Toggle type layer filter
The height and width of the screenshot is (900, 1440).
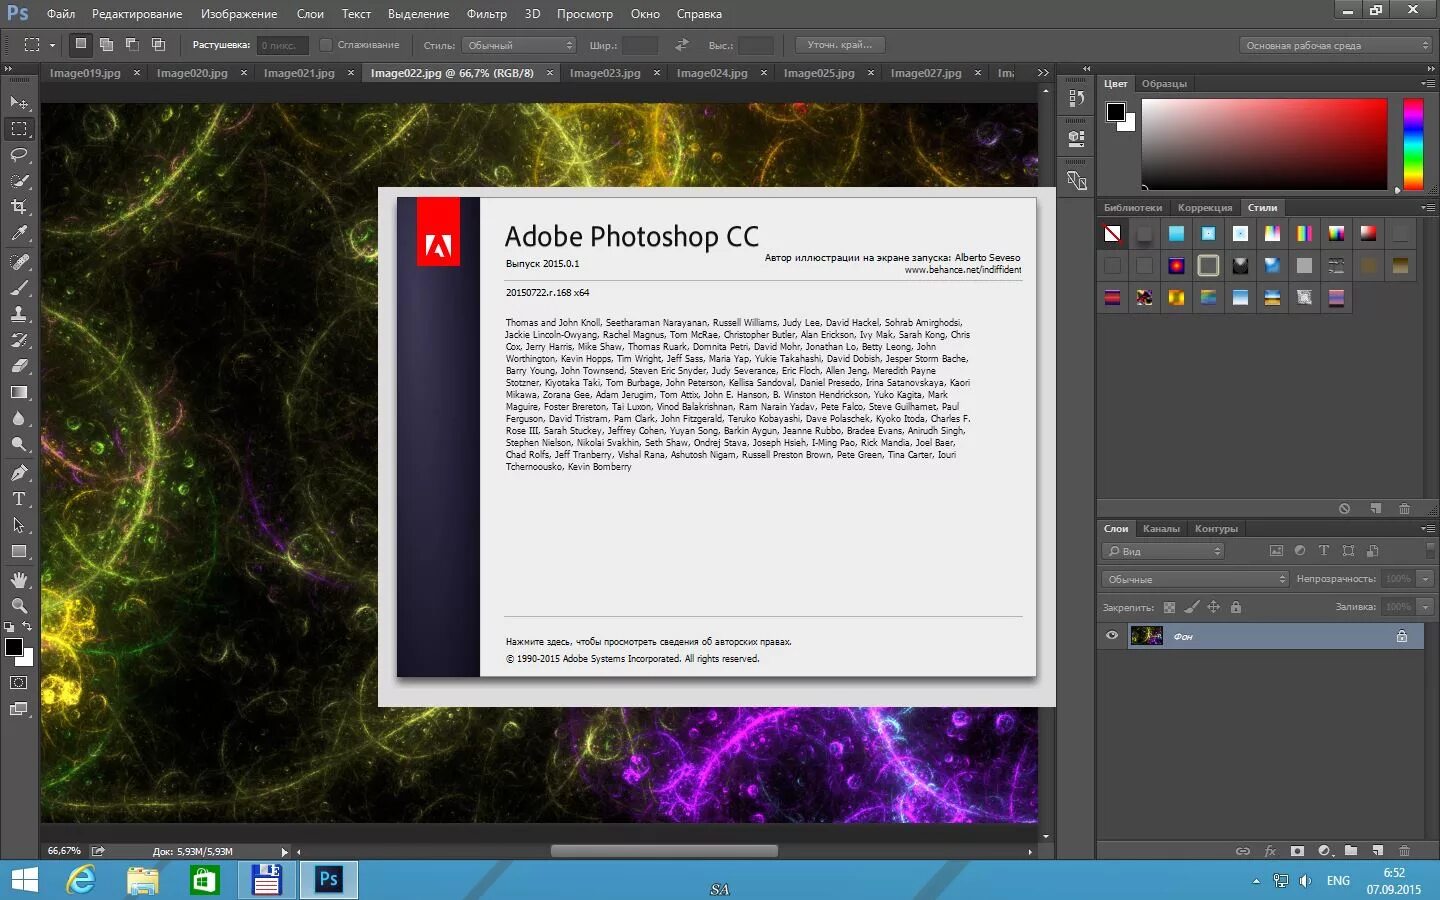pyautogui.click(x=1324, y=551)
